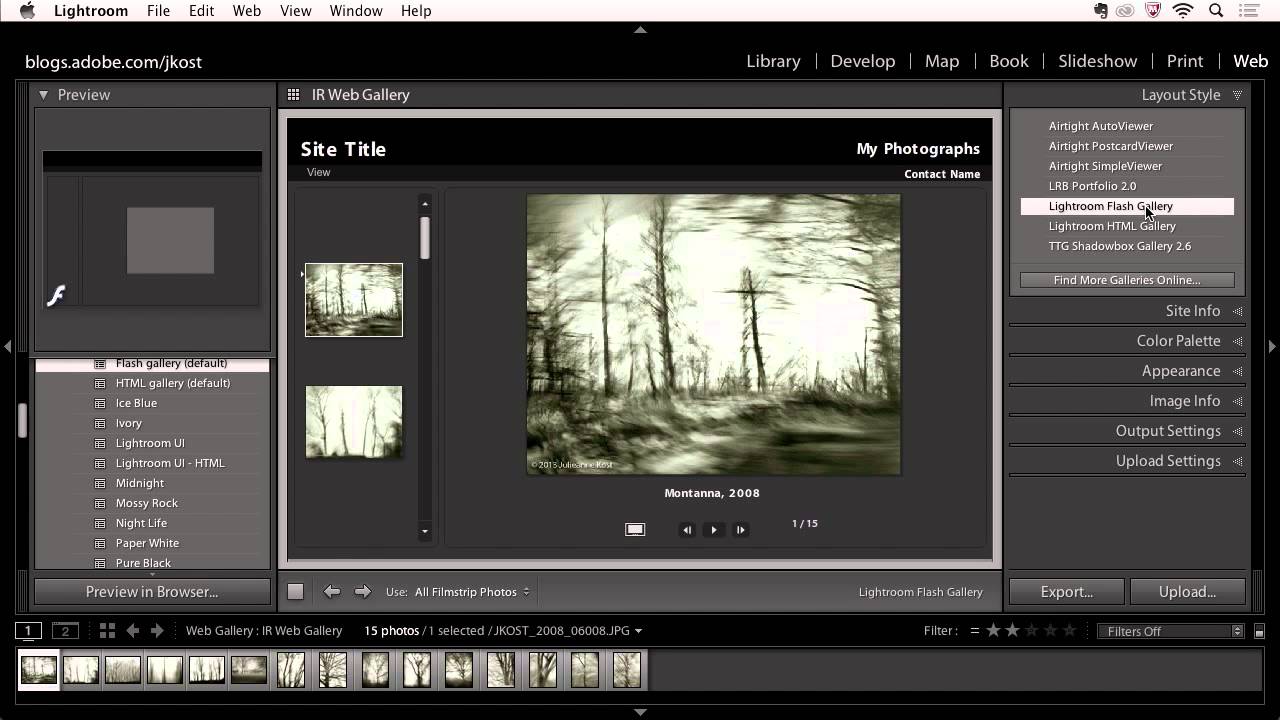Open the Window menu

(356, 11)
